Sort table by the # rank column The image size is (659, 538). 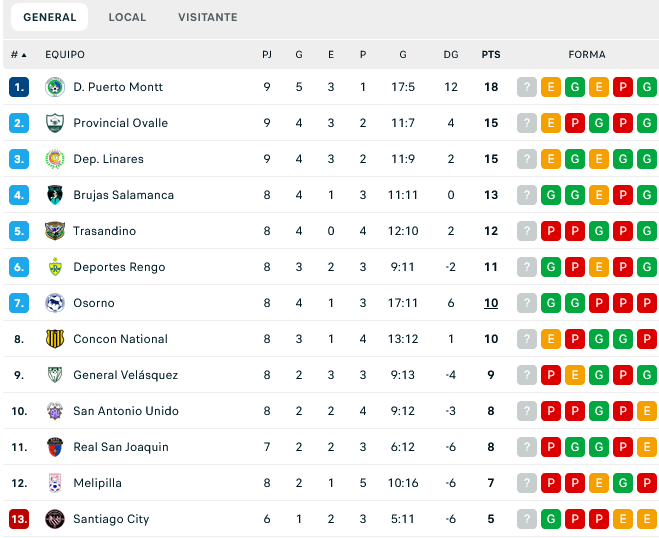click(18, 55)
